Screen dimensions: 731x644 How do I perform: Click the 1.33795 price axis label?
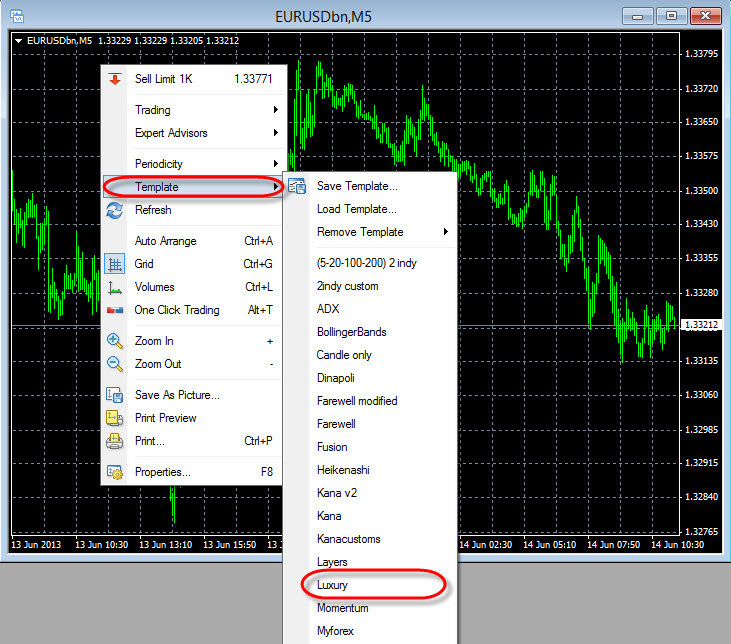coord(701,54)
